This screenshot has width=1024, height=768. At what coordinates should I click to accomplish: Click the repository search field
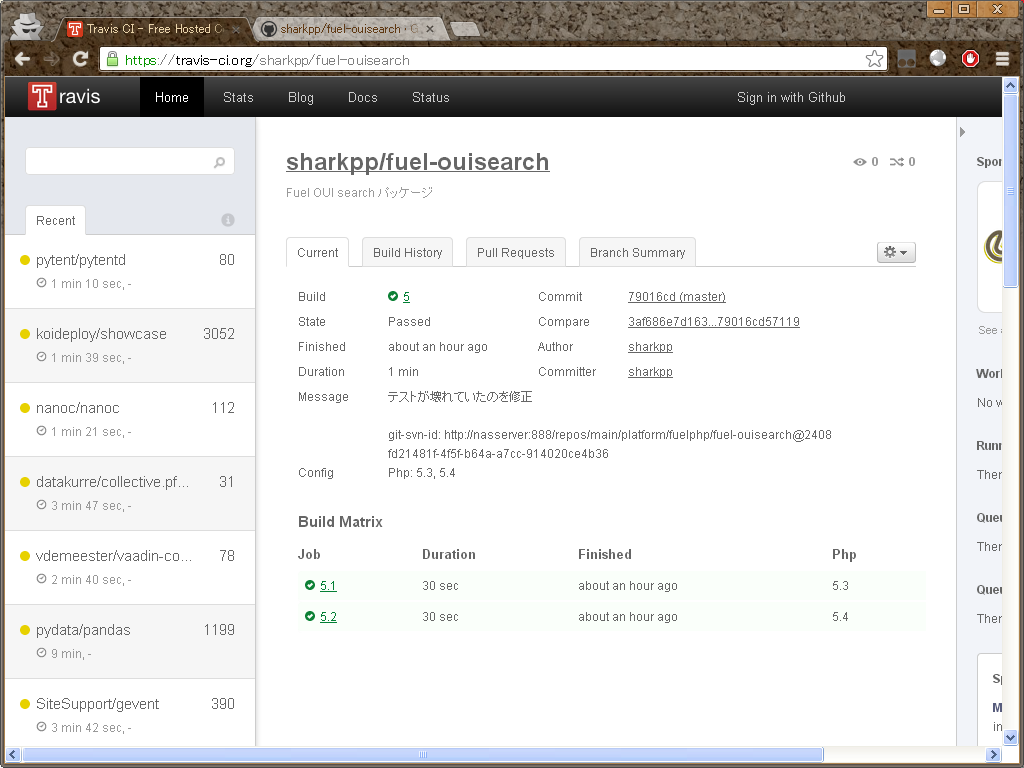pos(130,161)
